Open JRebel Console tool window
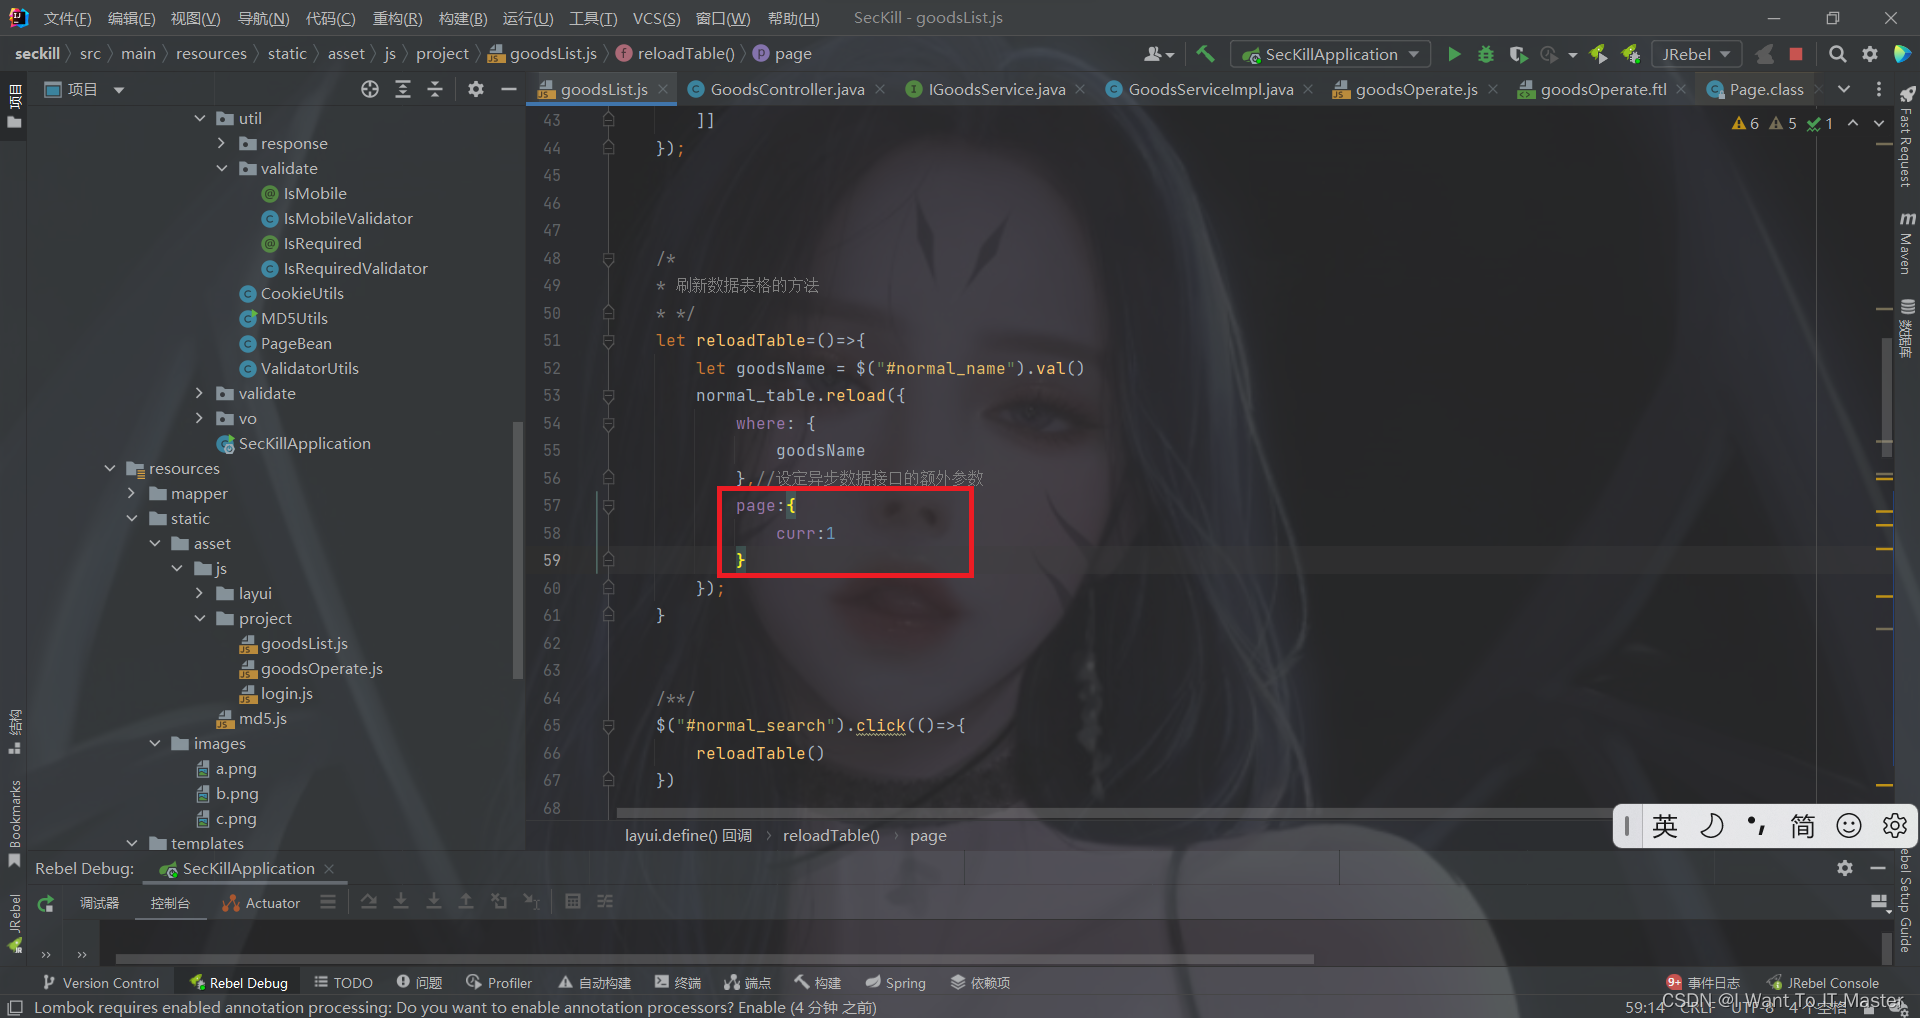The width and height of the screenshot is (1920, 1018). 1823,983
